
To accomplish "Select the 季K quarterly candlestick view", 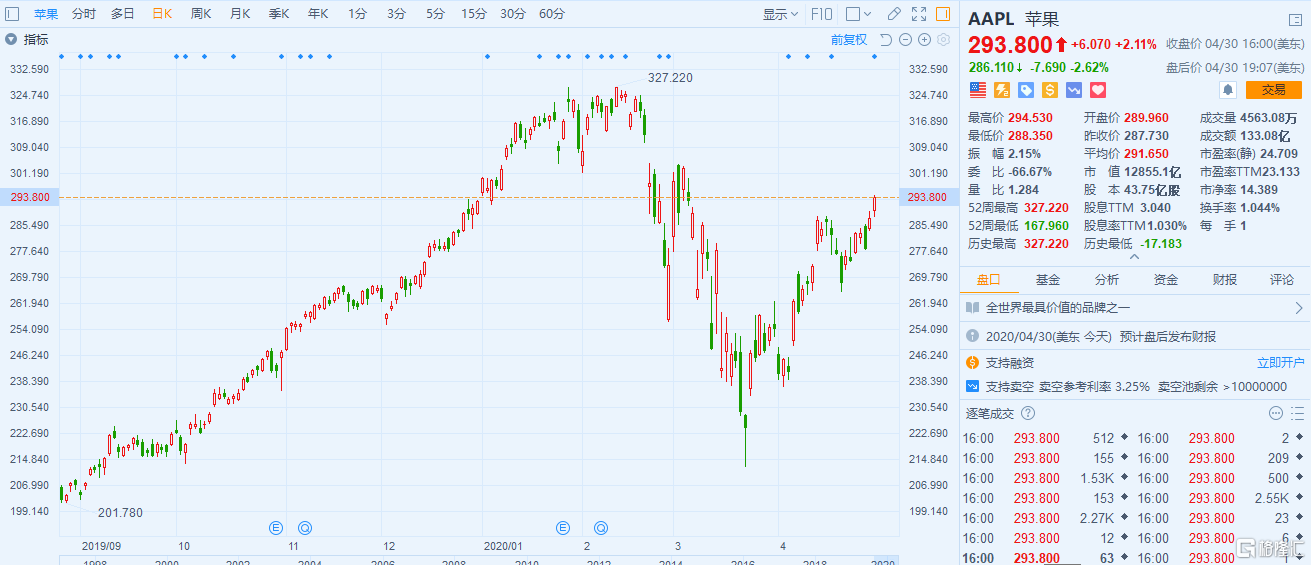I will point(279,14).
